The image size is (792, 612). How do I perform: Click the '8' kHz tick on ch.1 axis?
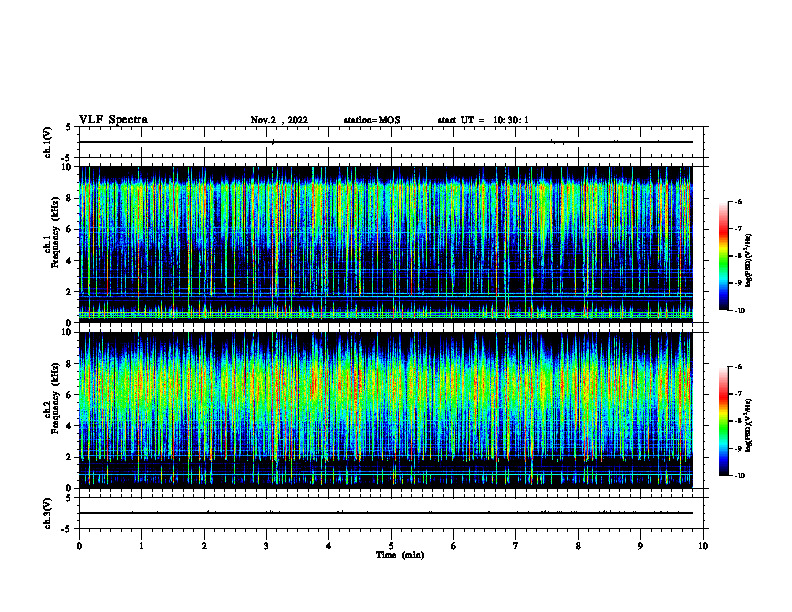click(x=70, y=198)
